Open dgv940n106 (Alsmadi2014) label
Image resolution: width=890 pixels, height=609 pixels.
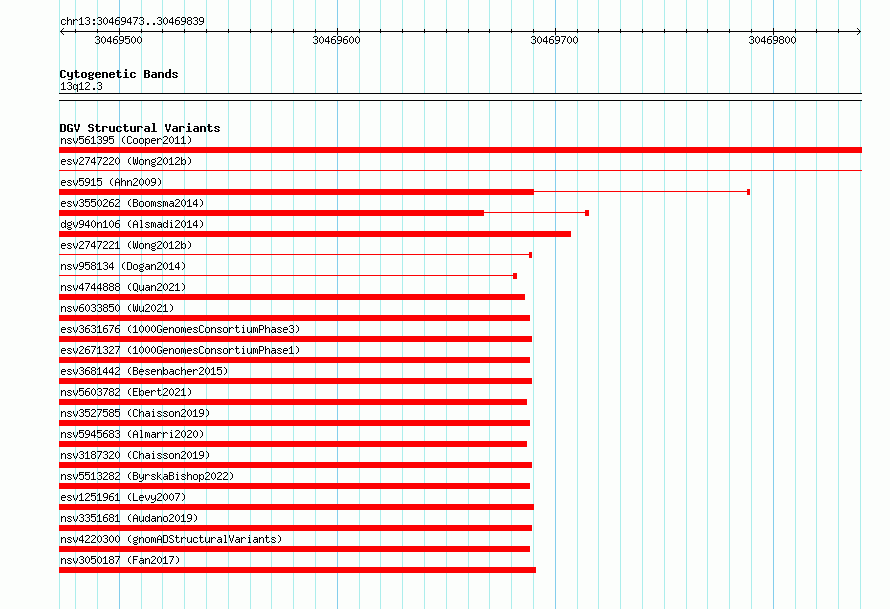[132, 224]
